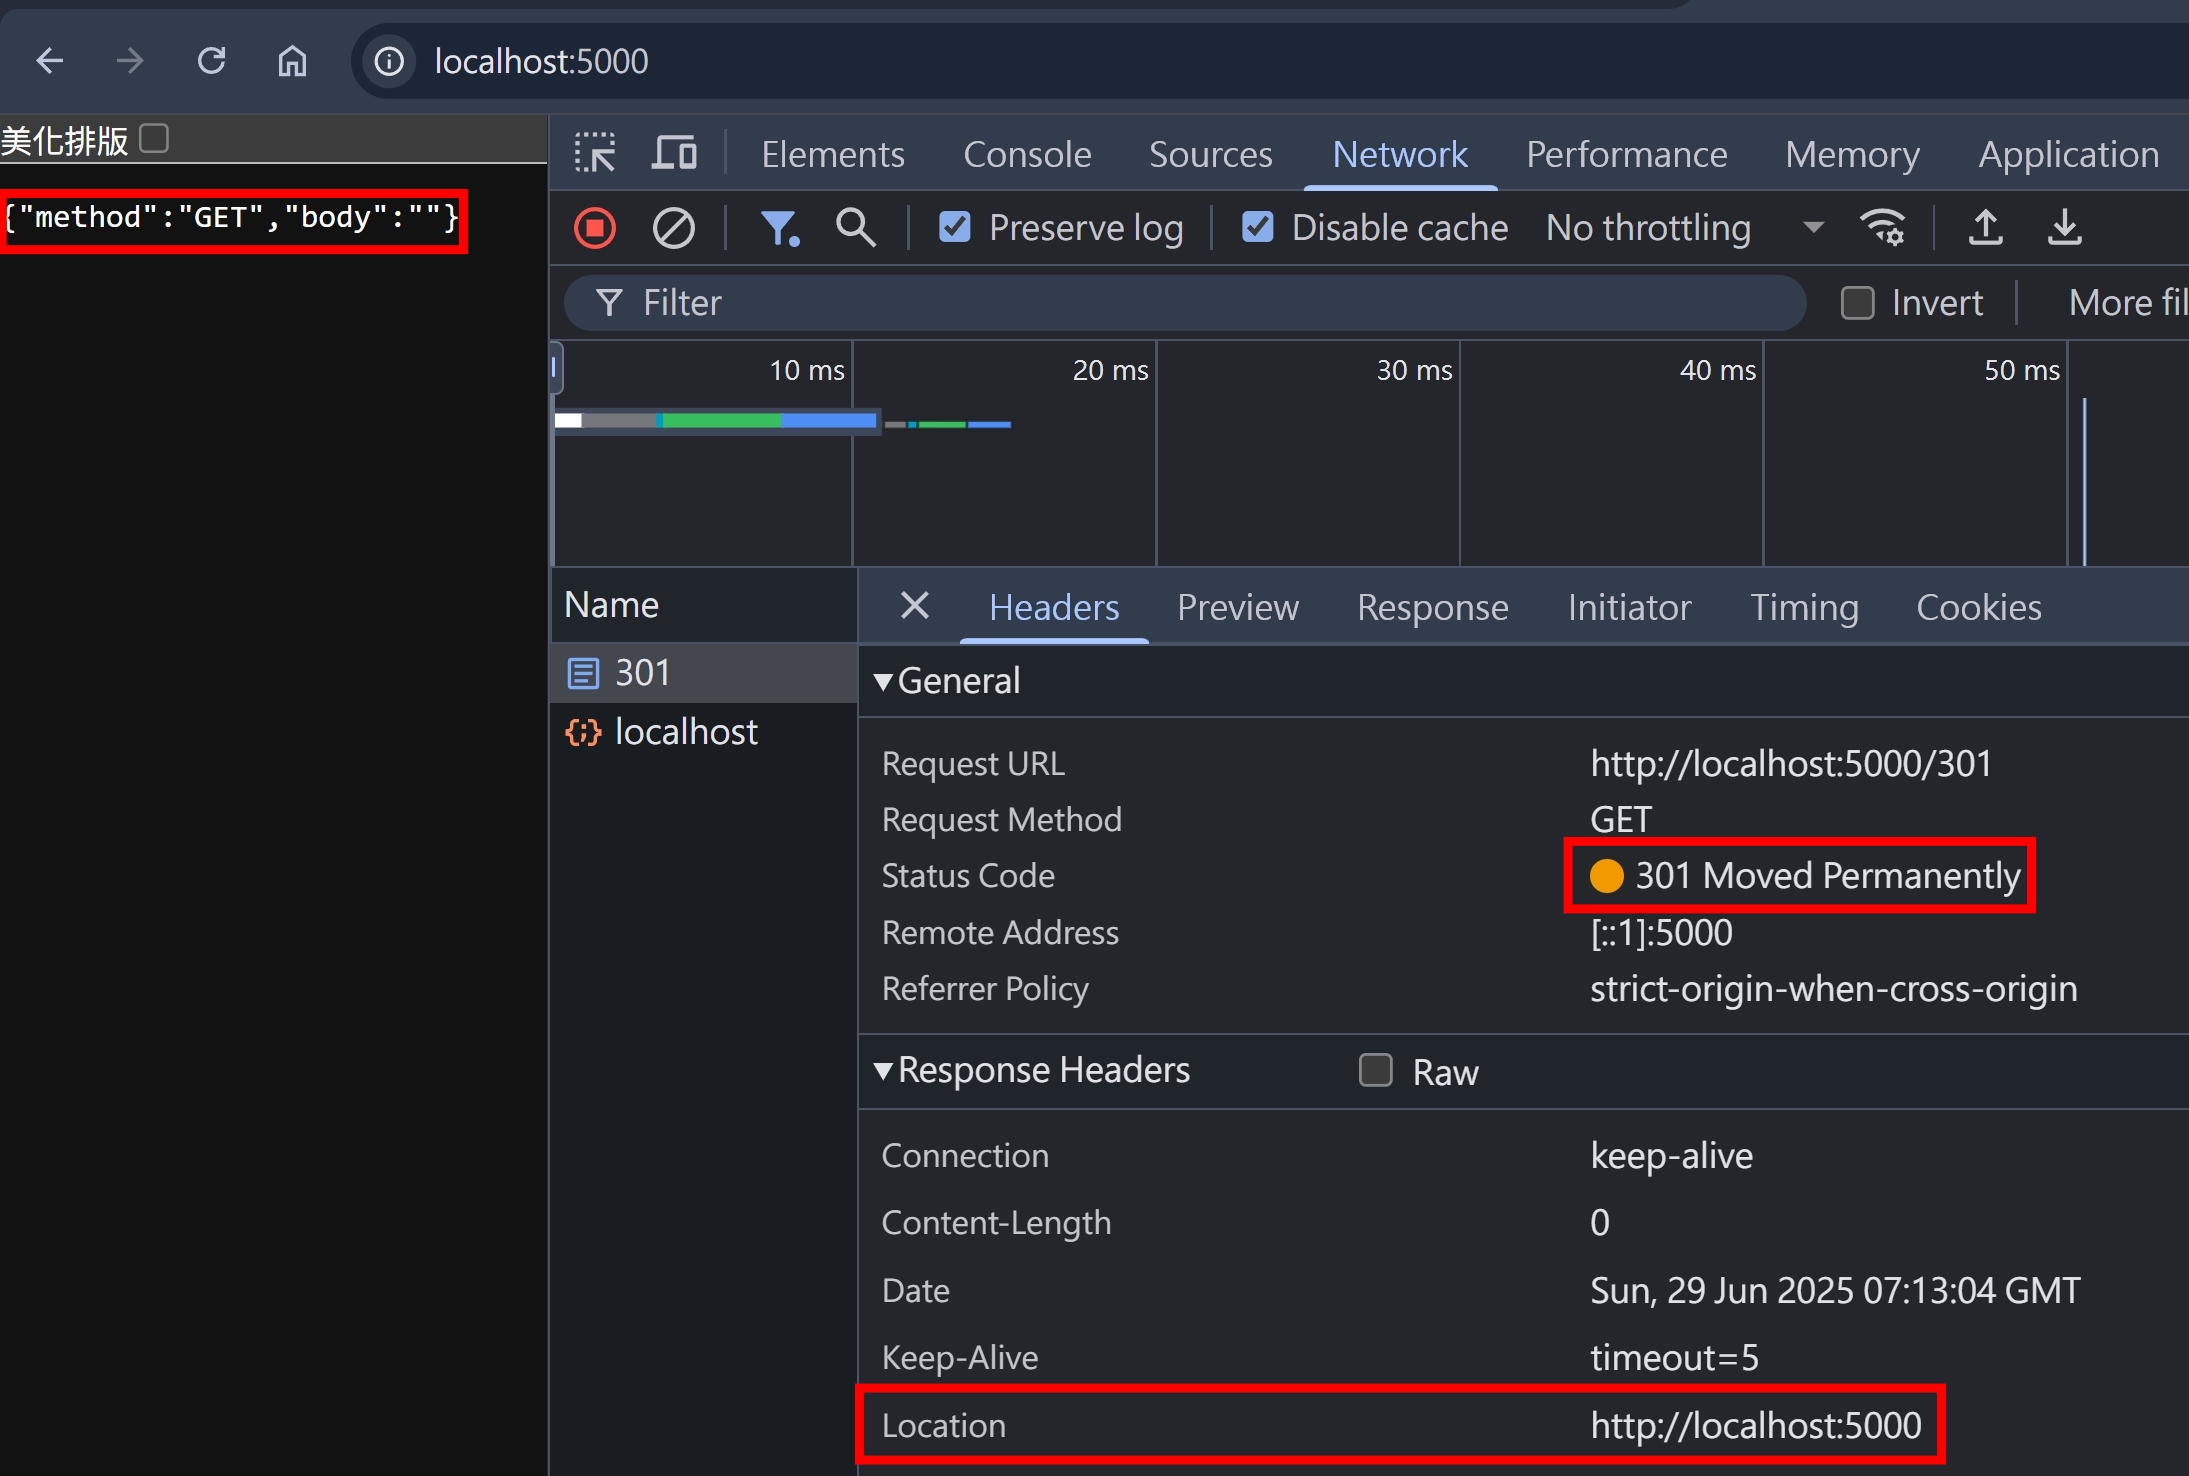This screenshot has height=1476, width=2189.
Task: Click the 20 ms timeline marker
Action: (1110, 370)
